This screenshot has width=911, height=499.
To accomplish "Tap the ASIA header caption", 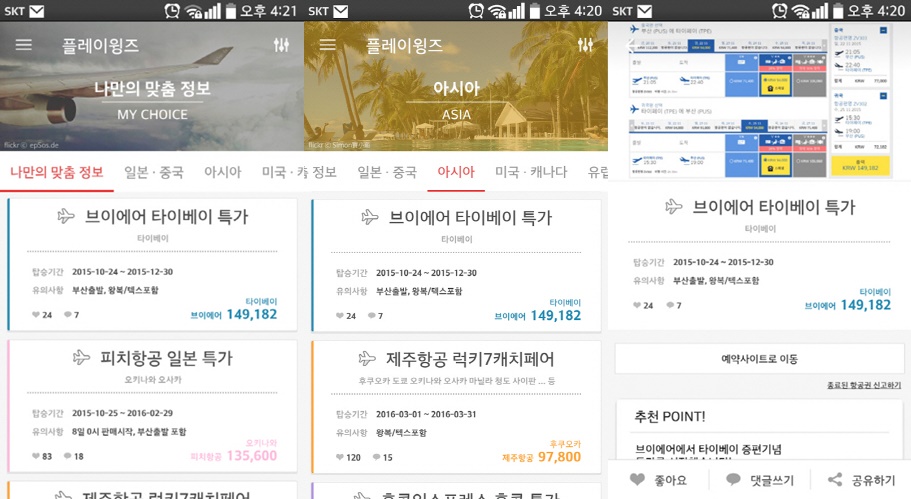I will [x=456, y=114].
